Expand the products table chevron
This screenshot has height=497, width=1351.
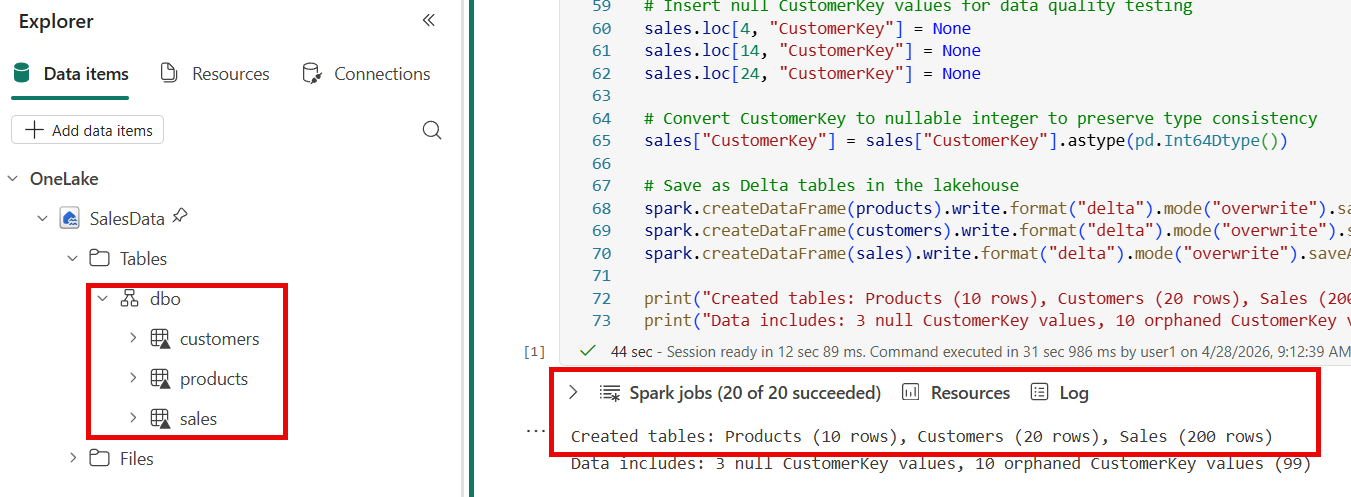[133, 378]
